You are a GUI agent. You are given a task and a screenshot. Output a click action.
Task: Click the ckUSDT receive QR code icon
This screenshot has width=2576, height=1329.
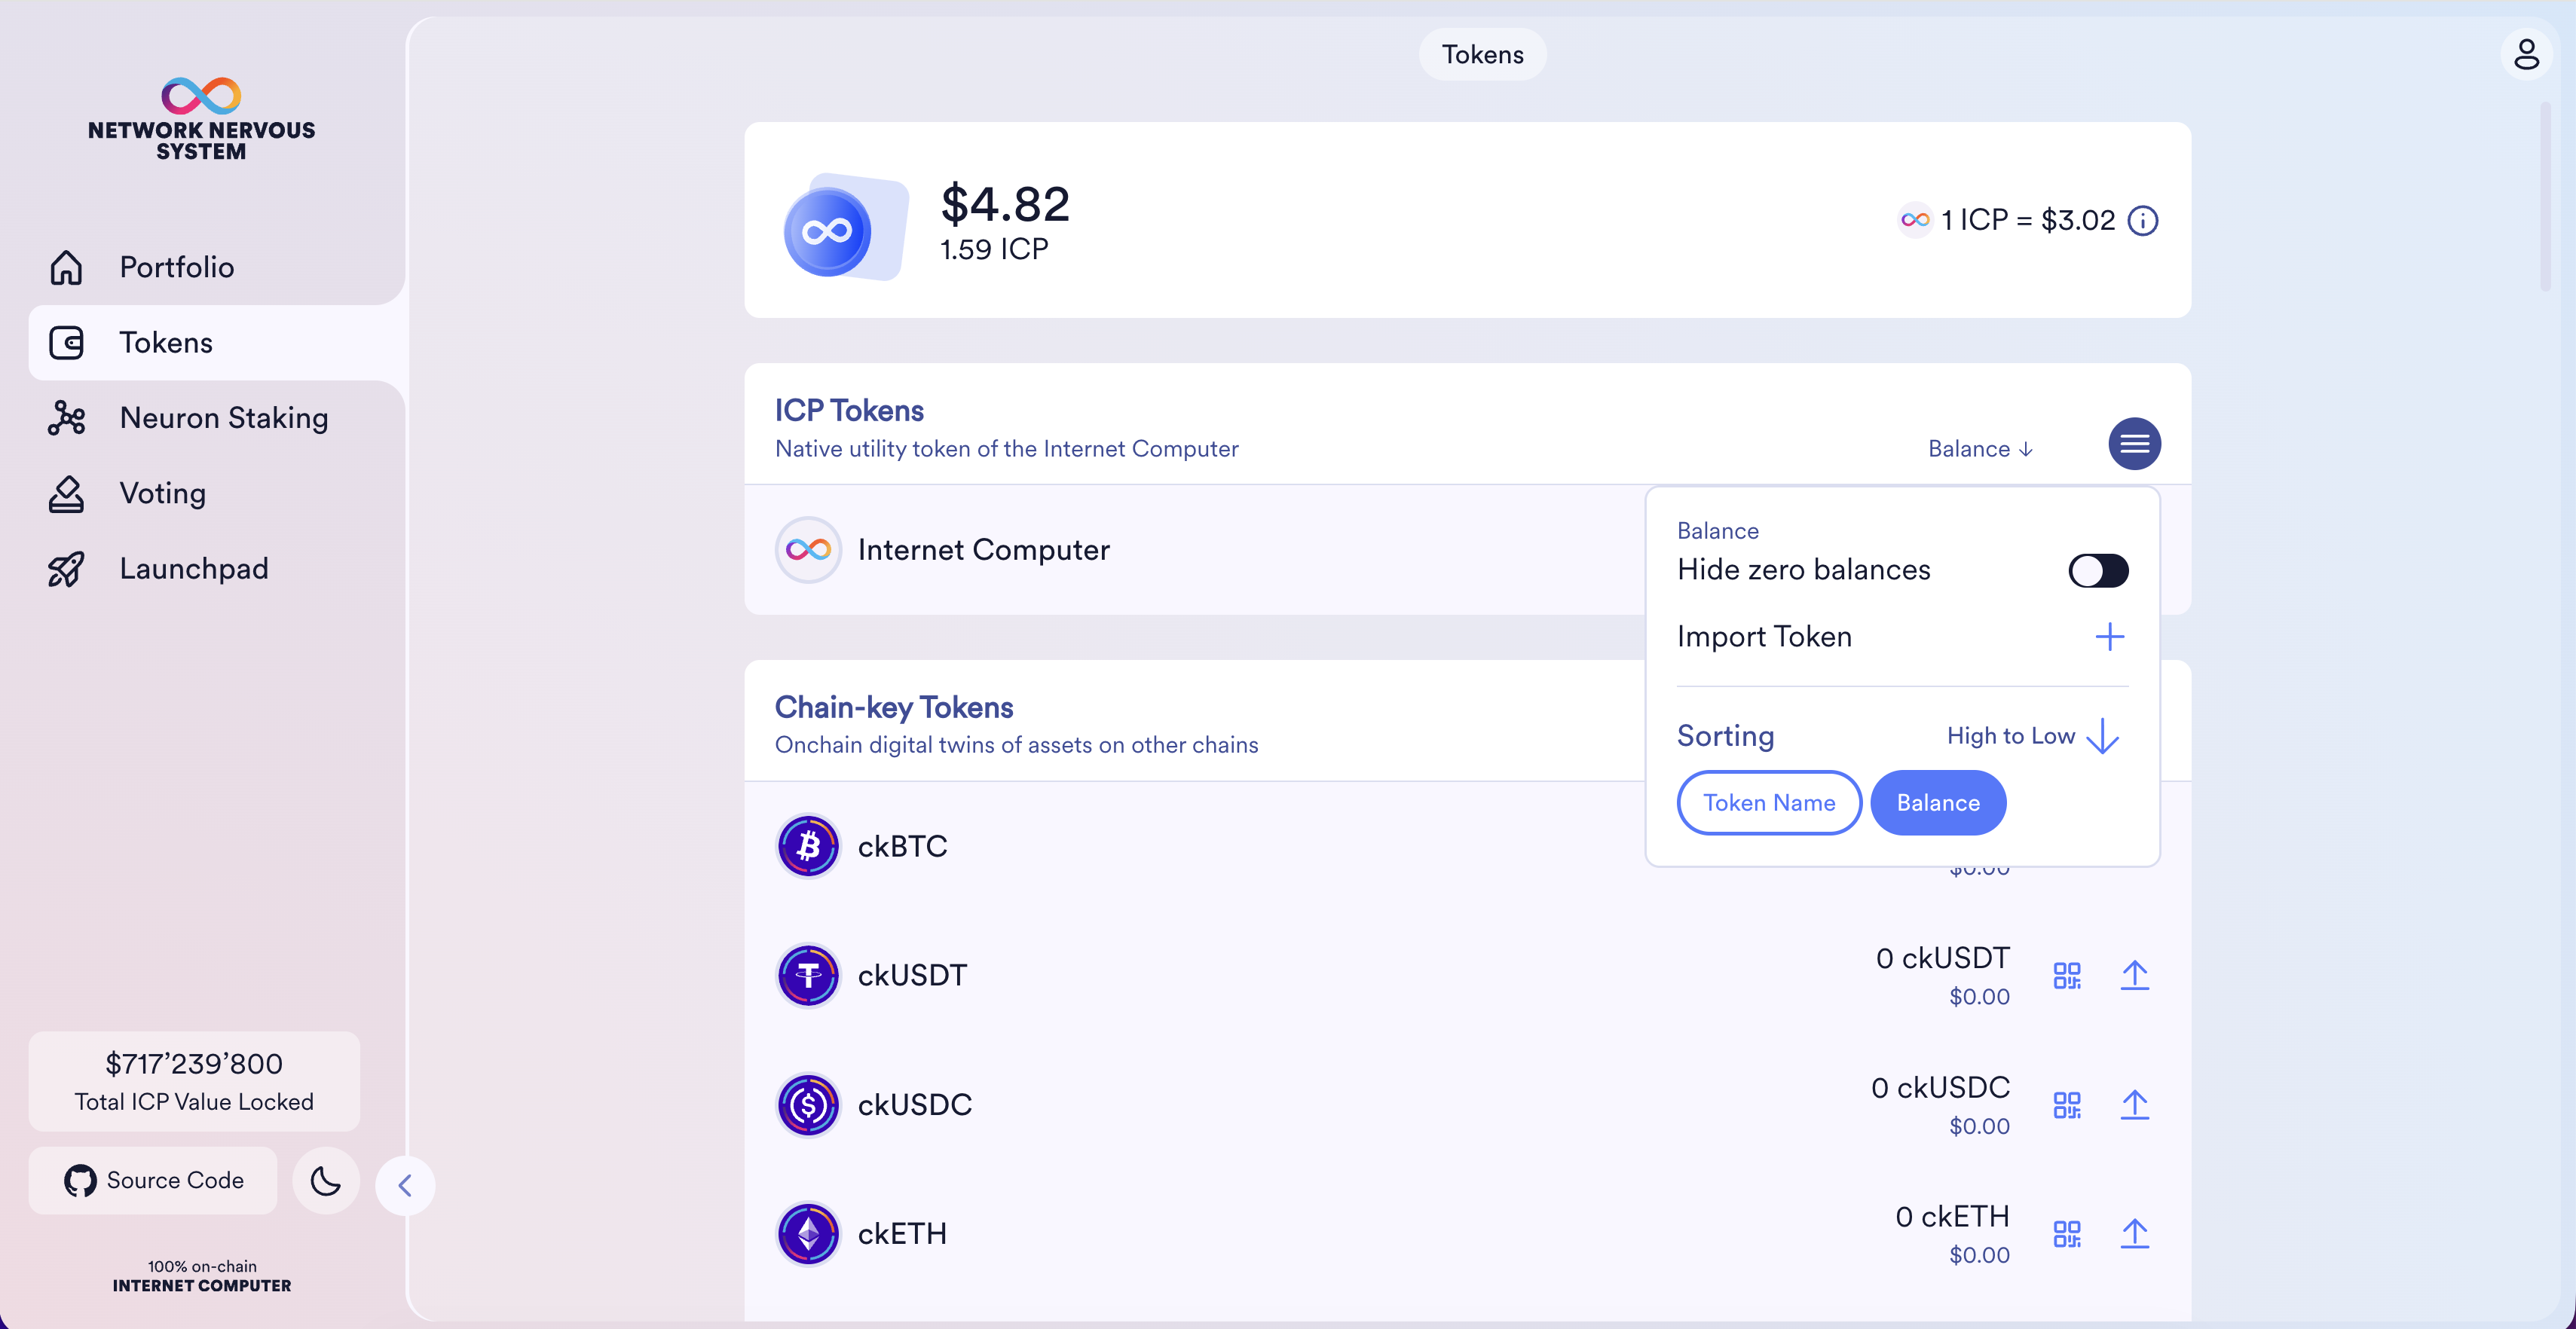[x=2066, y=976]
